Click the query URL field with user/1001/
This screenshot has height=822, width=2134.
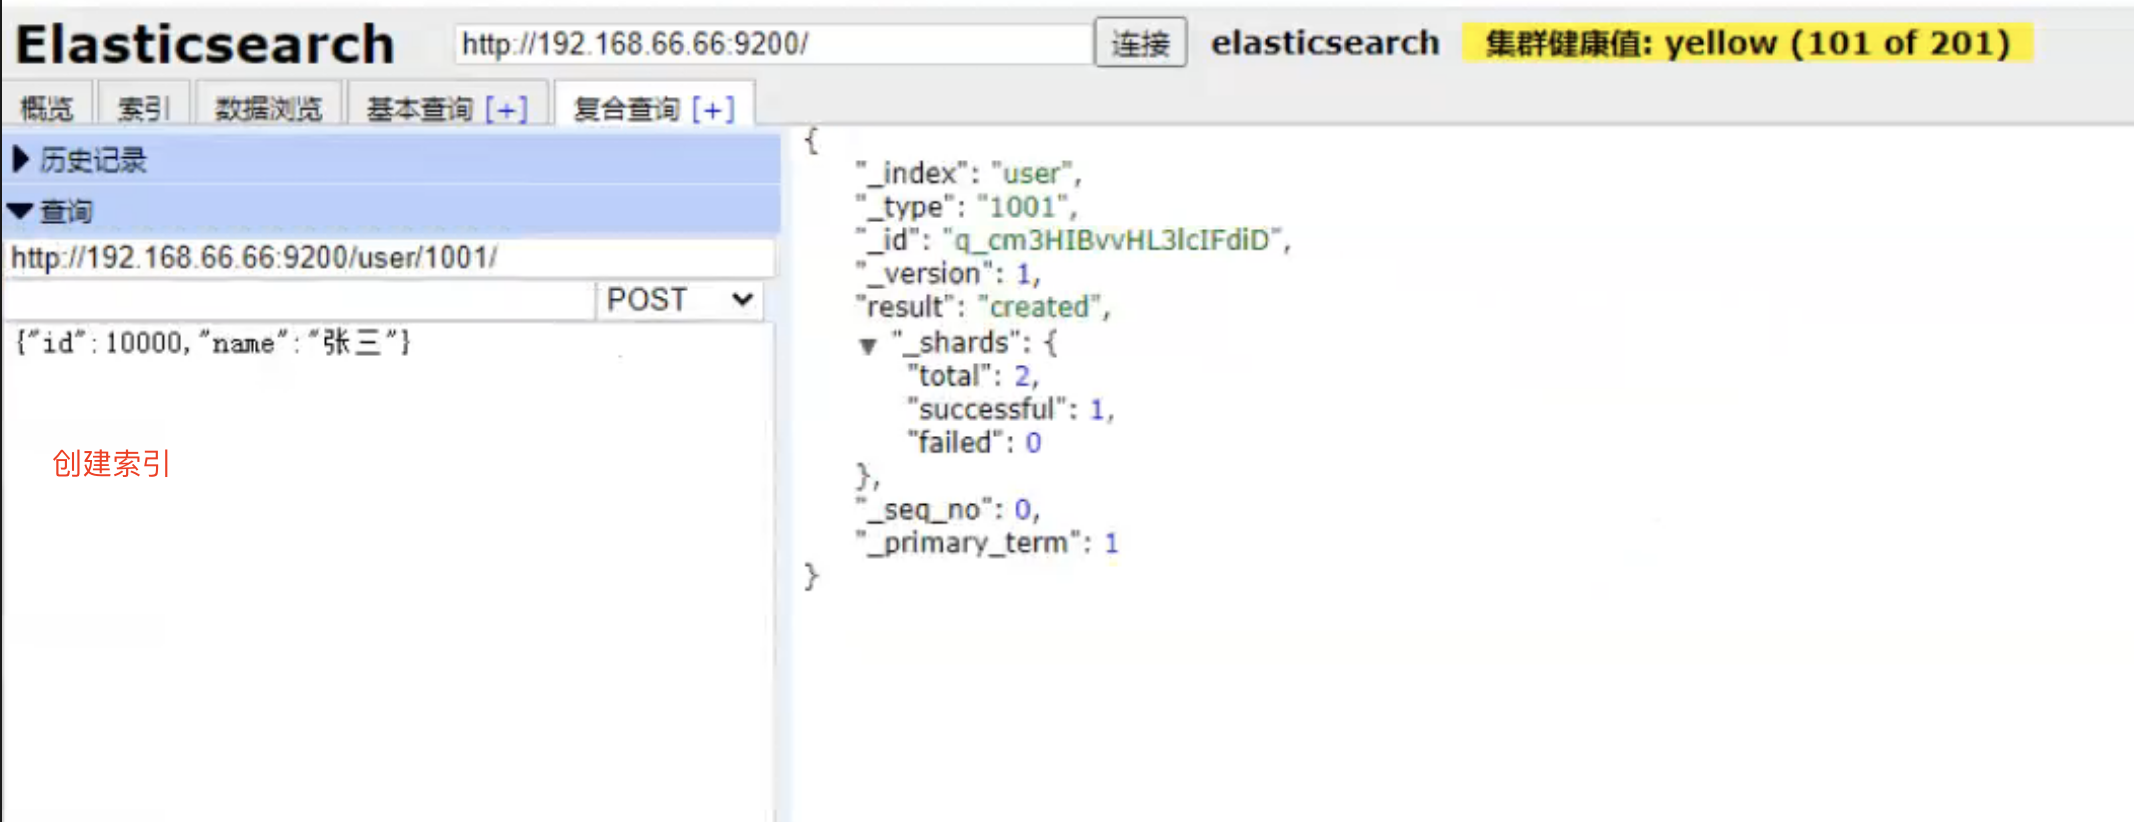click(x=388, y=258)
